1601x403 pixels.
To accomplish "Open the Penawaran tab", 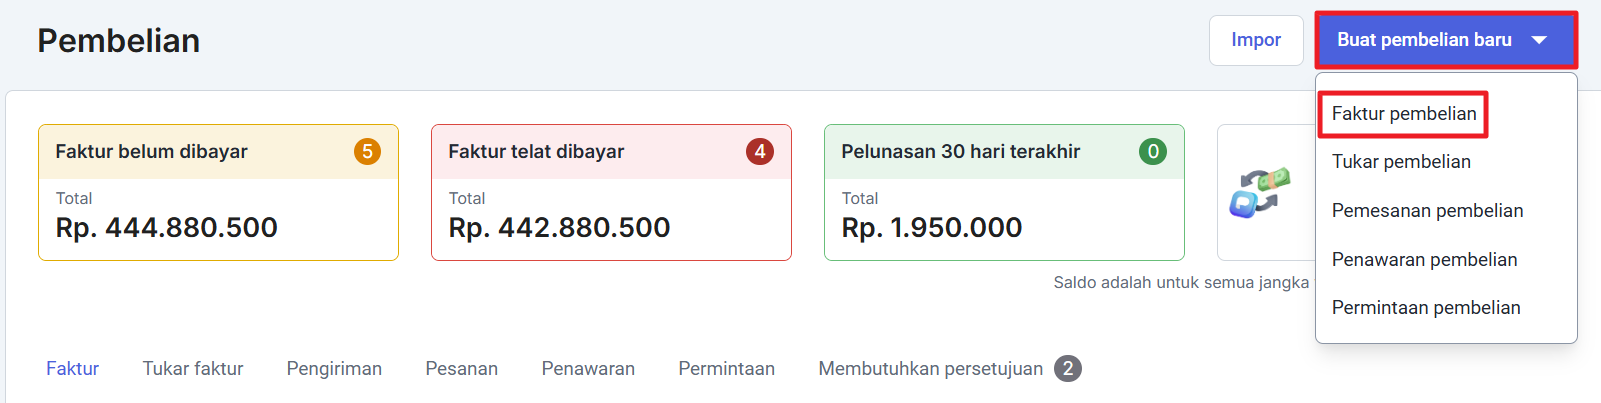I will click(x=588, y=369).
